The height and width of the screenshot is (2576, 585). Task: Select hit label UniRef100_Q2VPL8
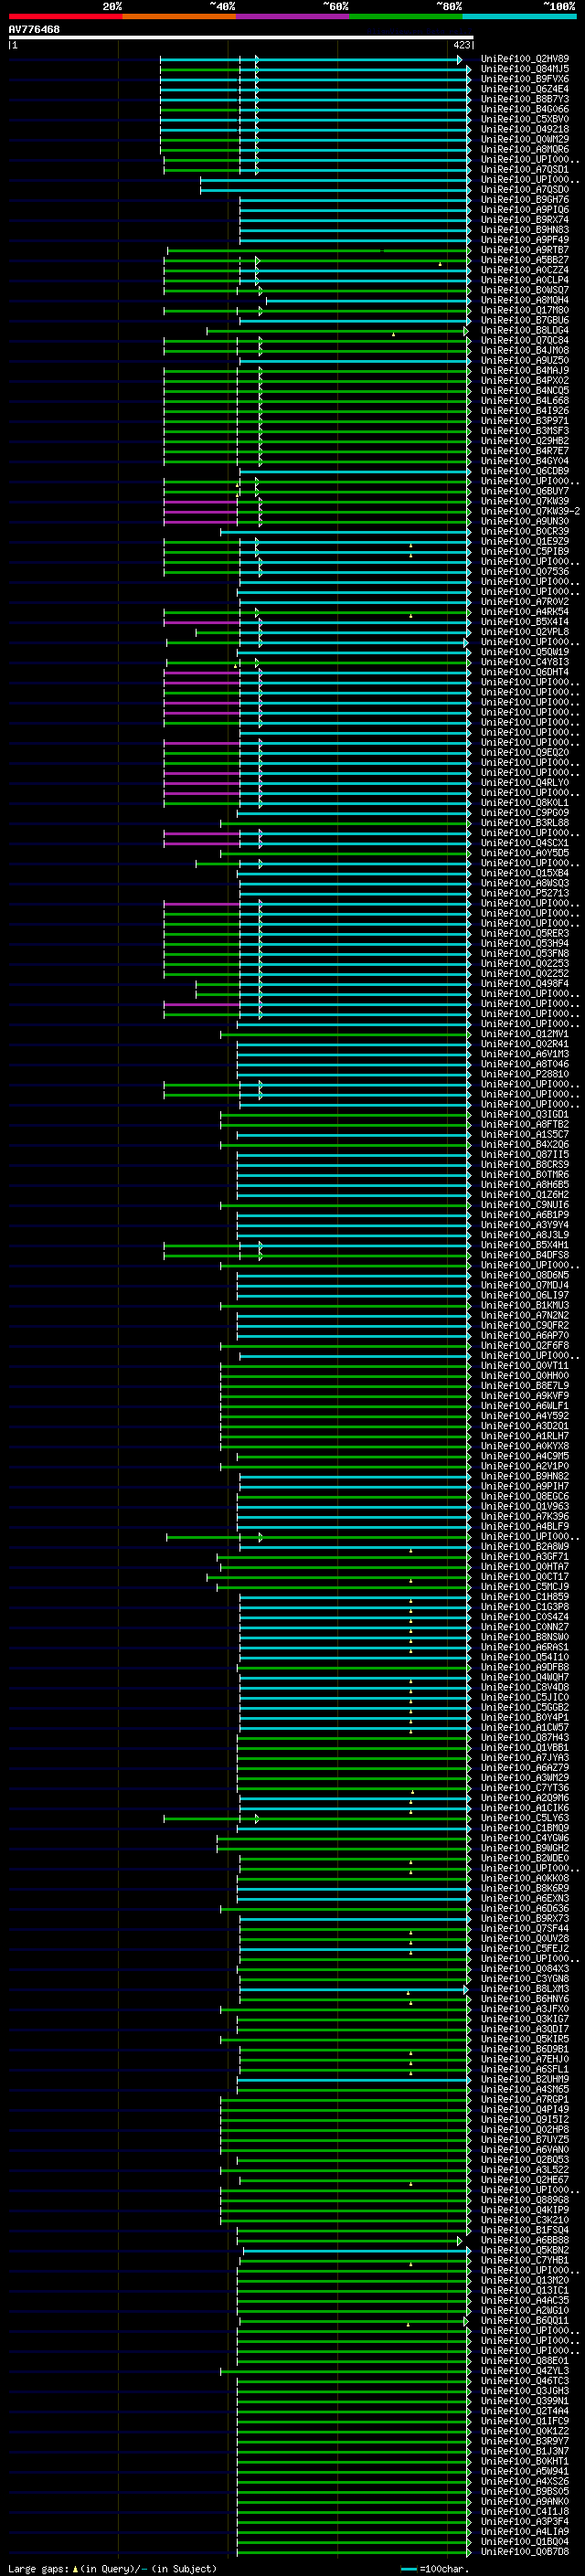point(525,632)
